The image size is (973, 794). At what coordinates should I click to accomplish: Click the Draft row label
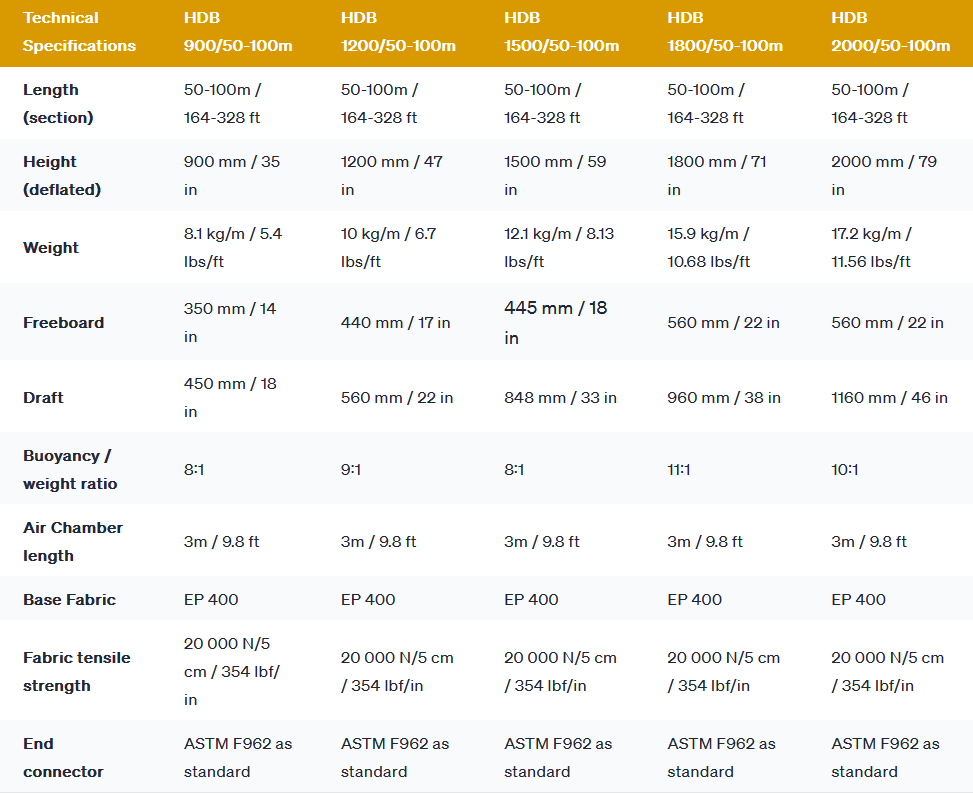coord(43,398)
